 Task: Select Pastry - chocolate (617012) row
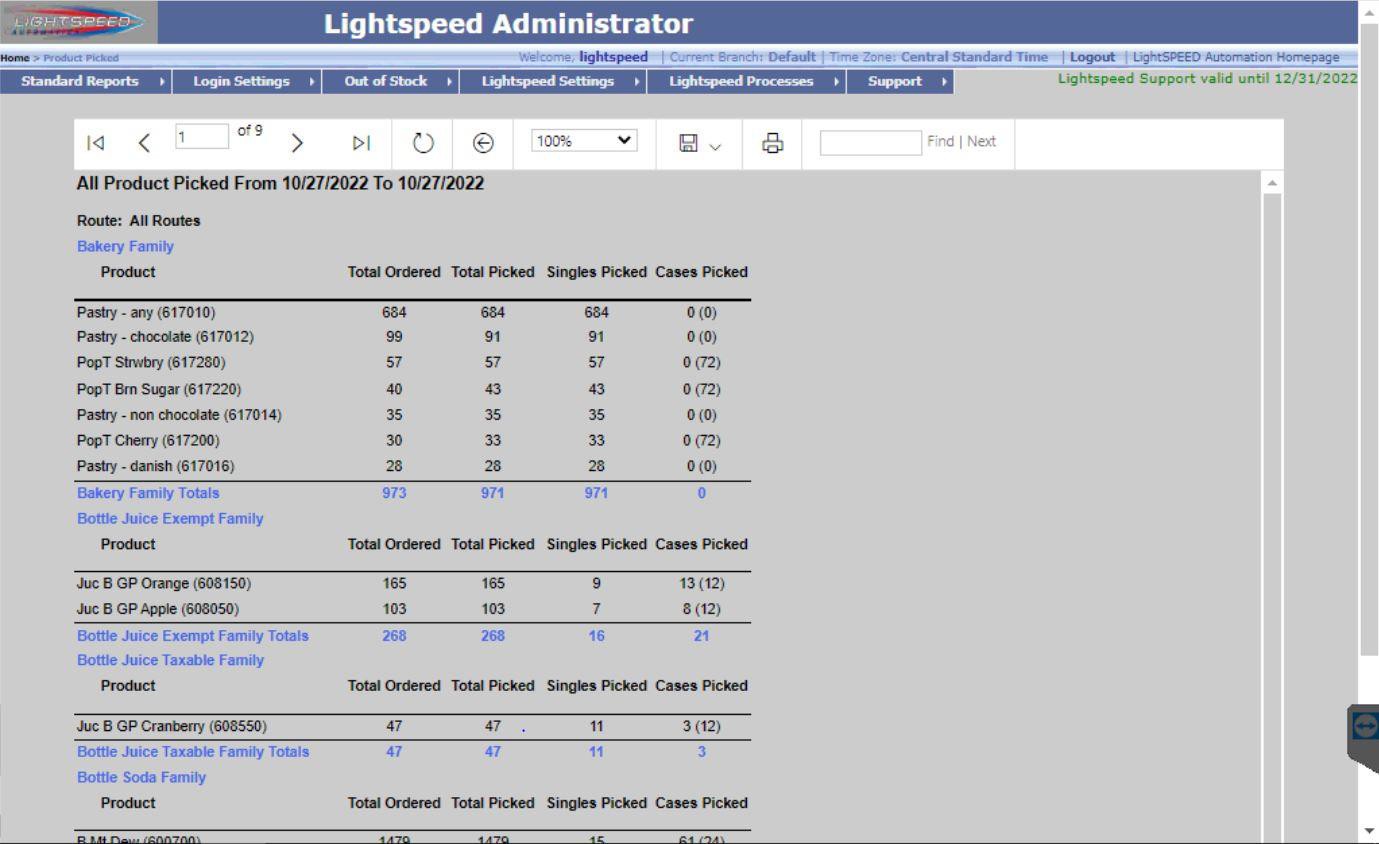pyautogui.click(x=413, y=337)
